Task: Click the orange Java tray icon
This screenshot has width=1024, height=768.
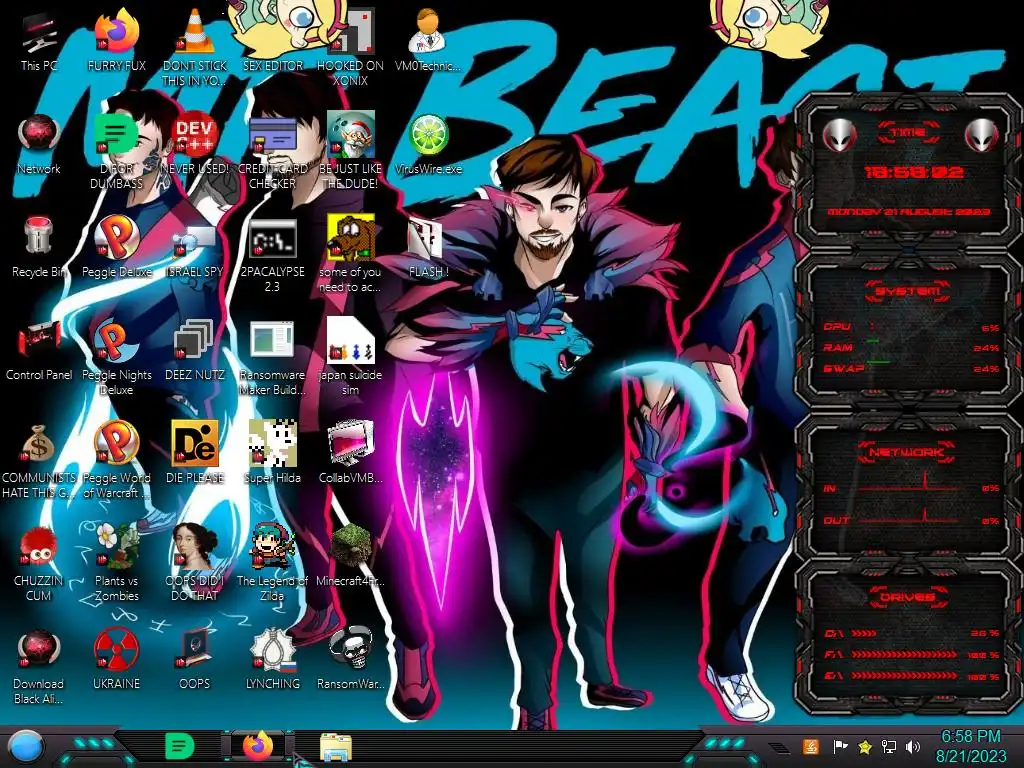Action: (x=811, y=746)
